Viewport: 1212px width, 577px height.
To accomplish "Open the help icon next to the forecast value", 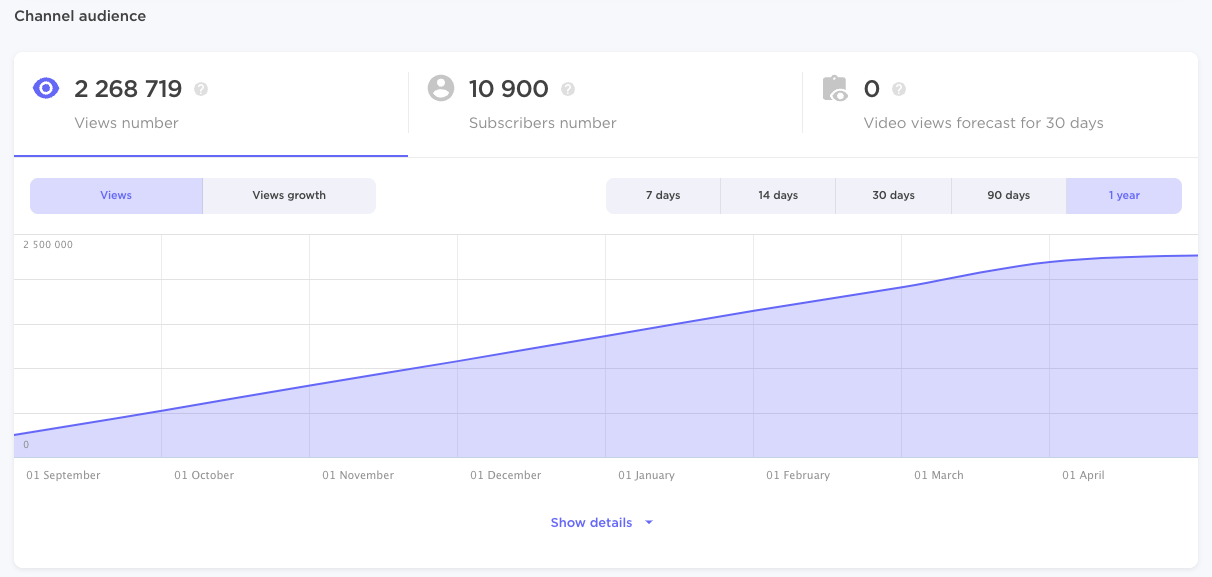I will click(897, 89).
